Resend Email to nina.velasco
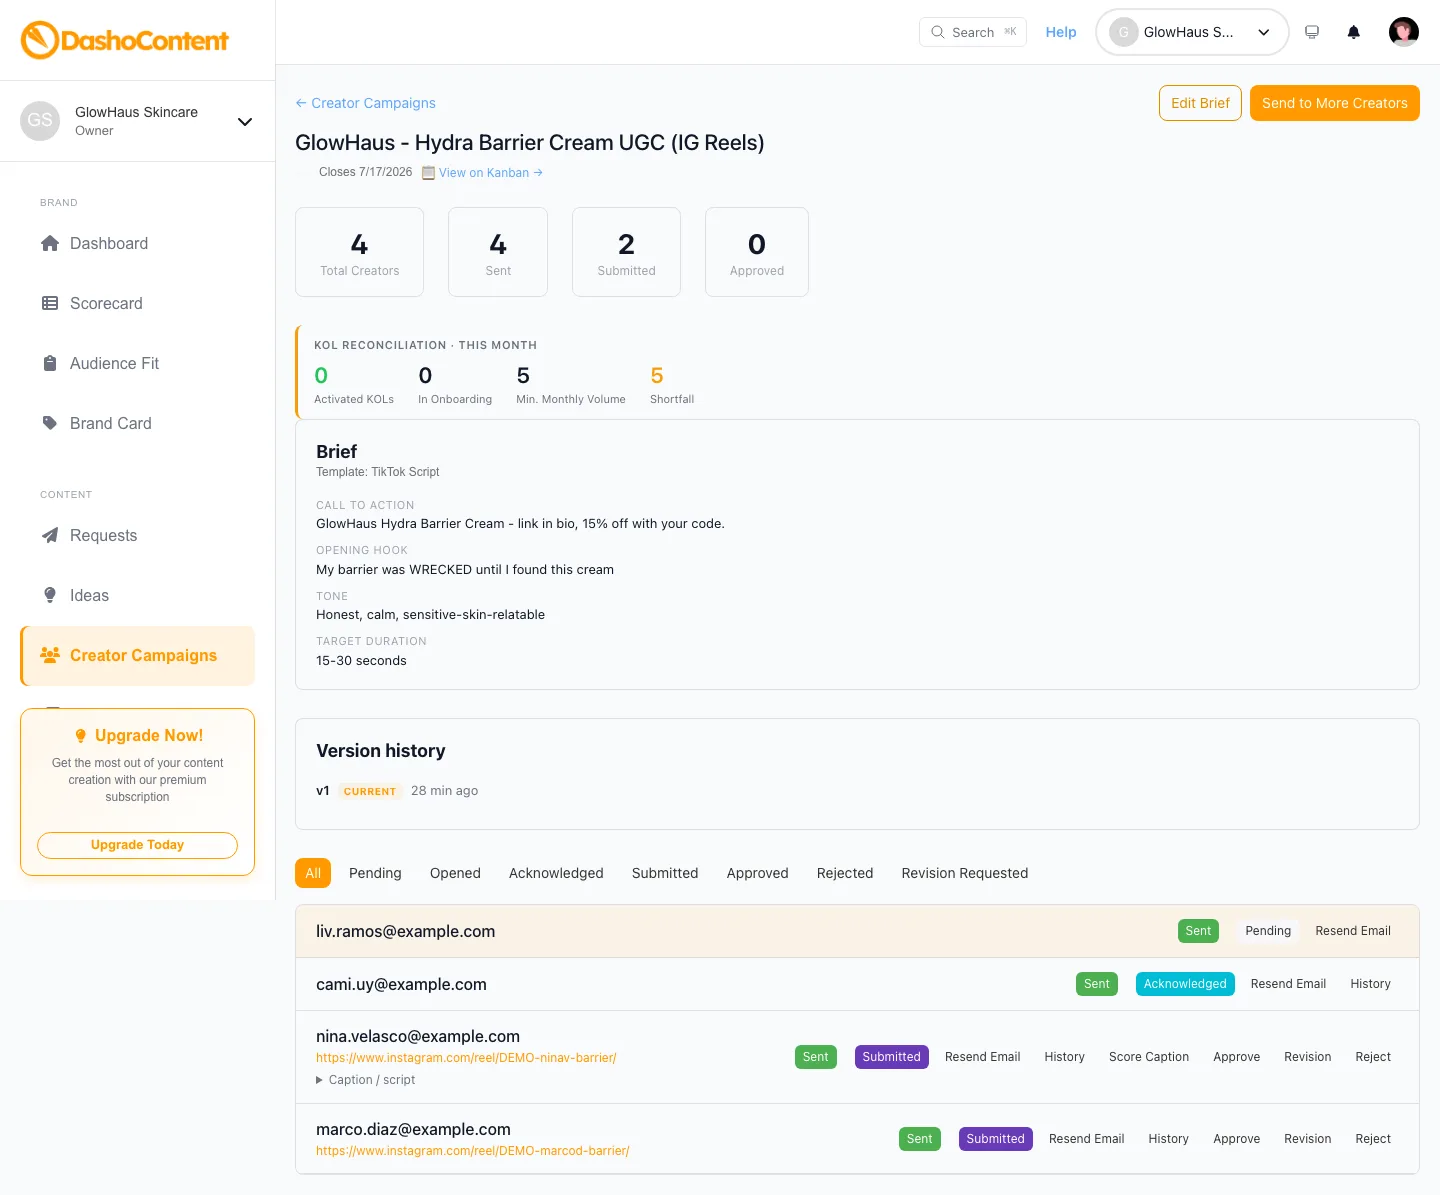 (x=982, y=1057)
